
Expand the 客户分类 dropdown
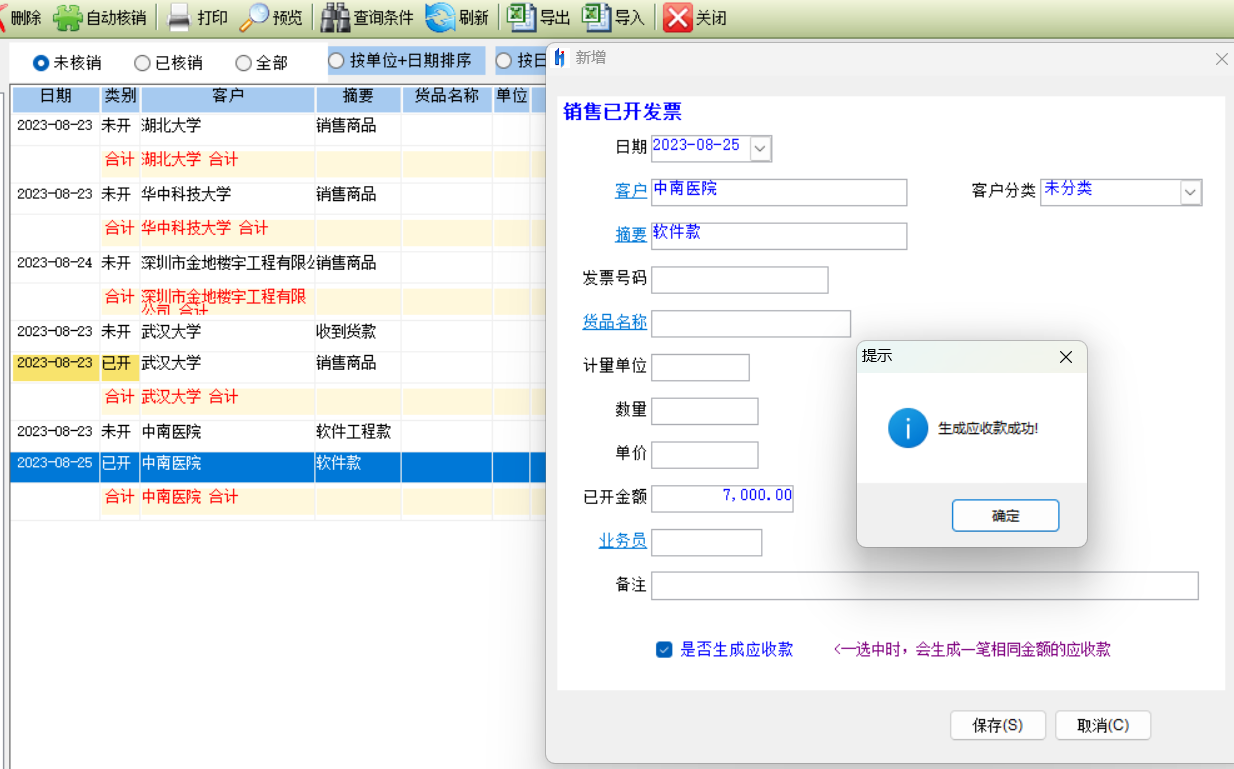click(1190, 192)
